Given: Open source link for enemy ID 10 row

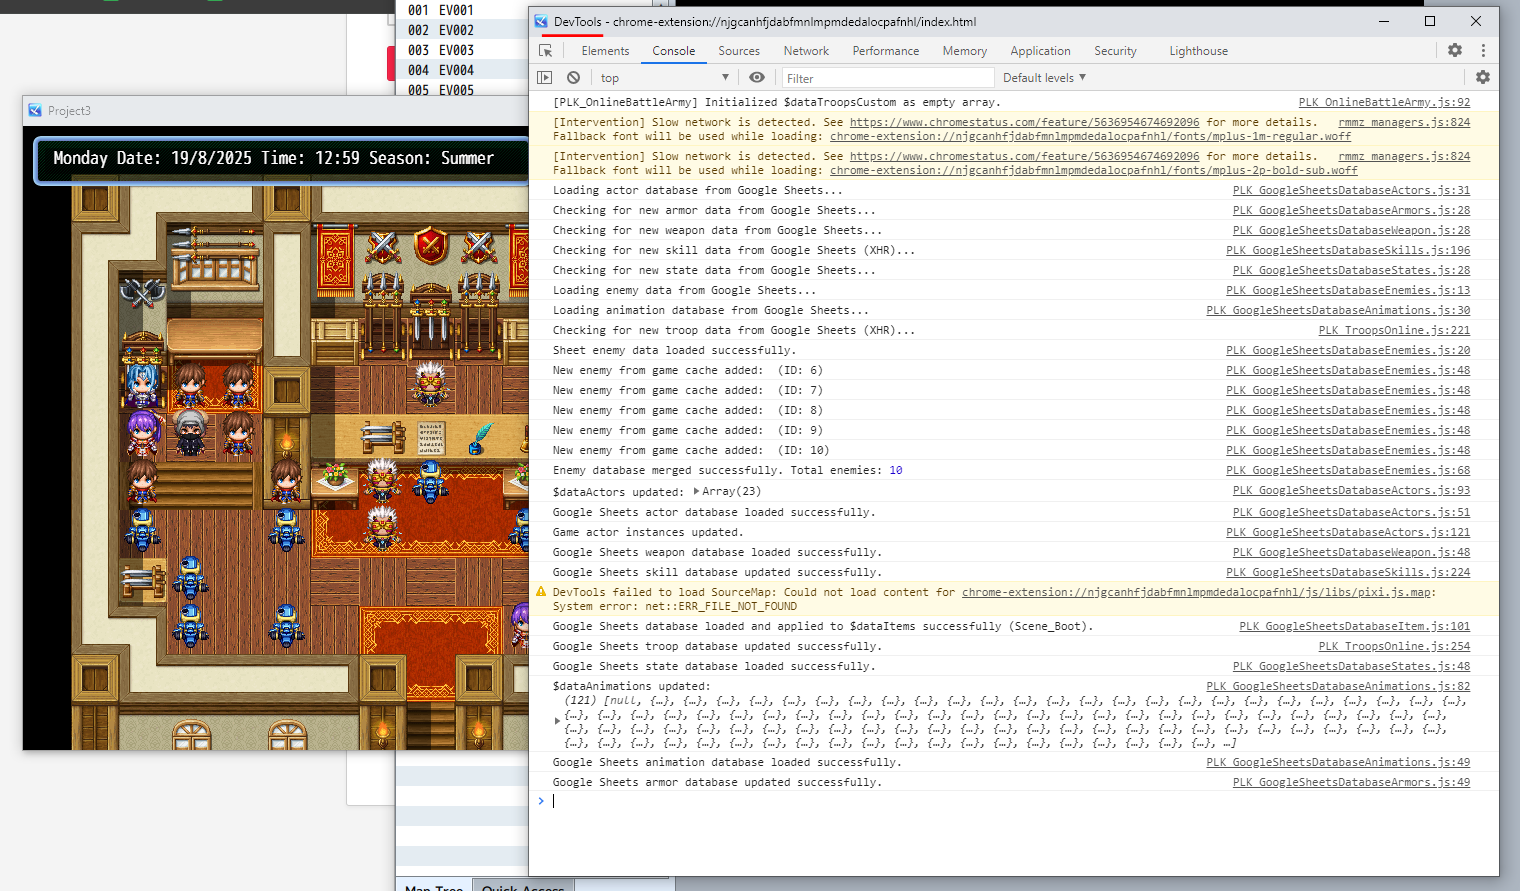Looking at the screenshot, I should (x=1348, y=450).
